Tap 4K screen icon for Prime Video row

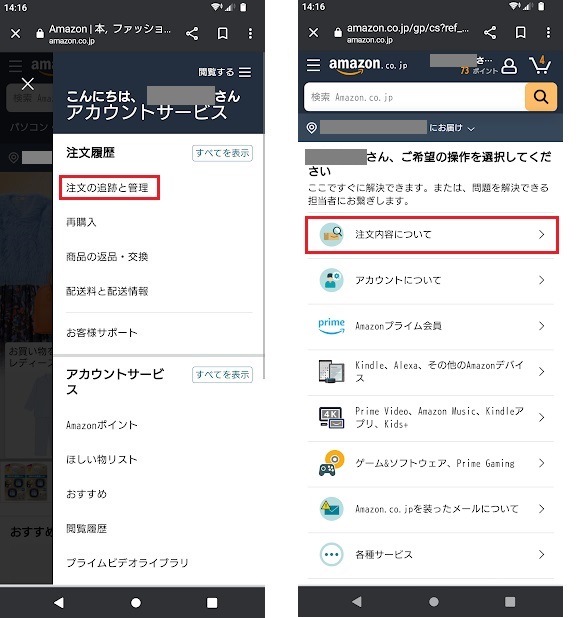tap(331, 417)
